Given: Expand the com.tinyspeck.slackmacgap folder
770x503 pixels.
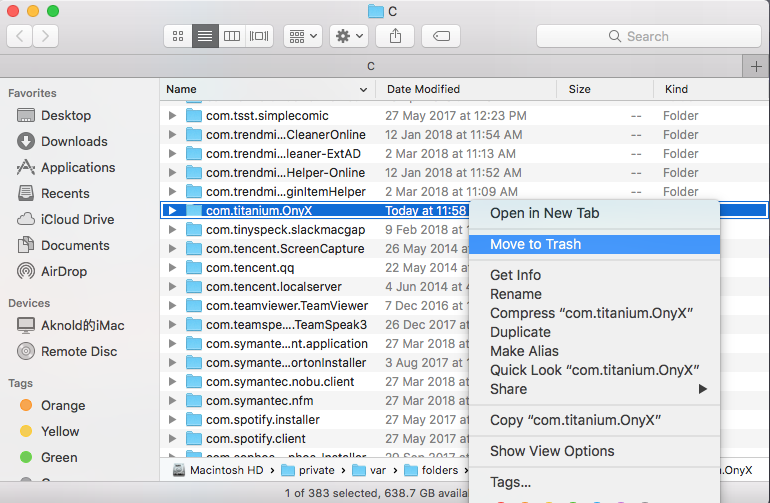Looking at the screenshot, I should [x=172, y=230].
